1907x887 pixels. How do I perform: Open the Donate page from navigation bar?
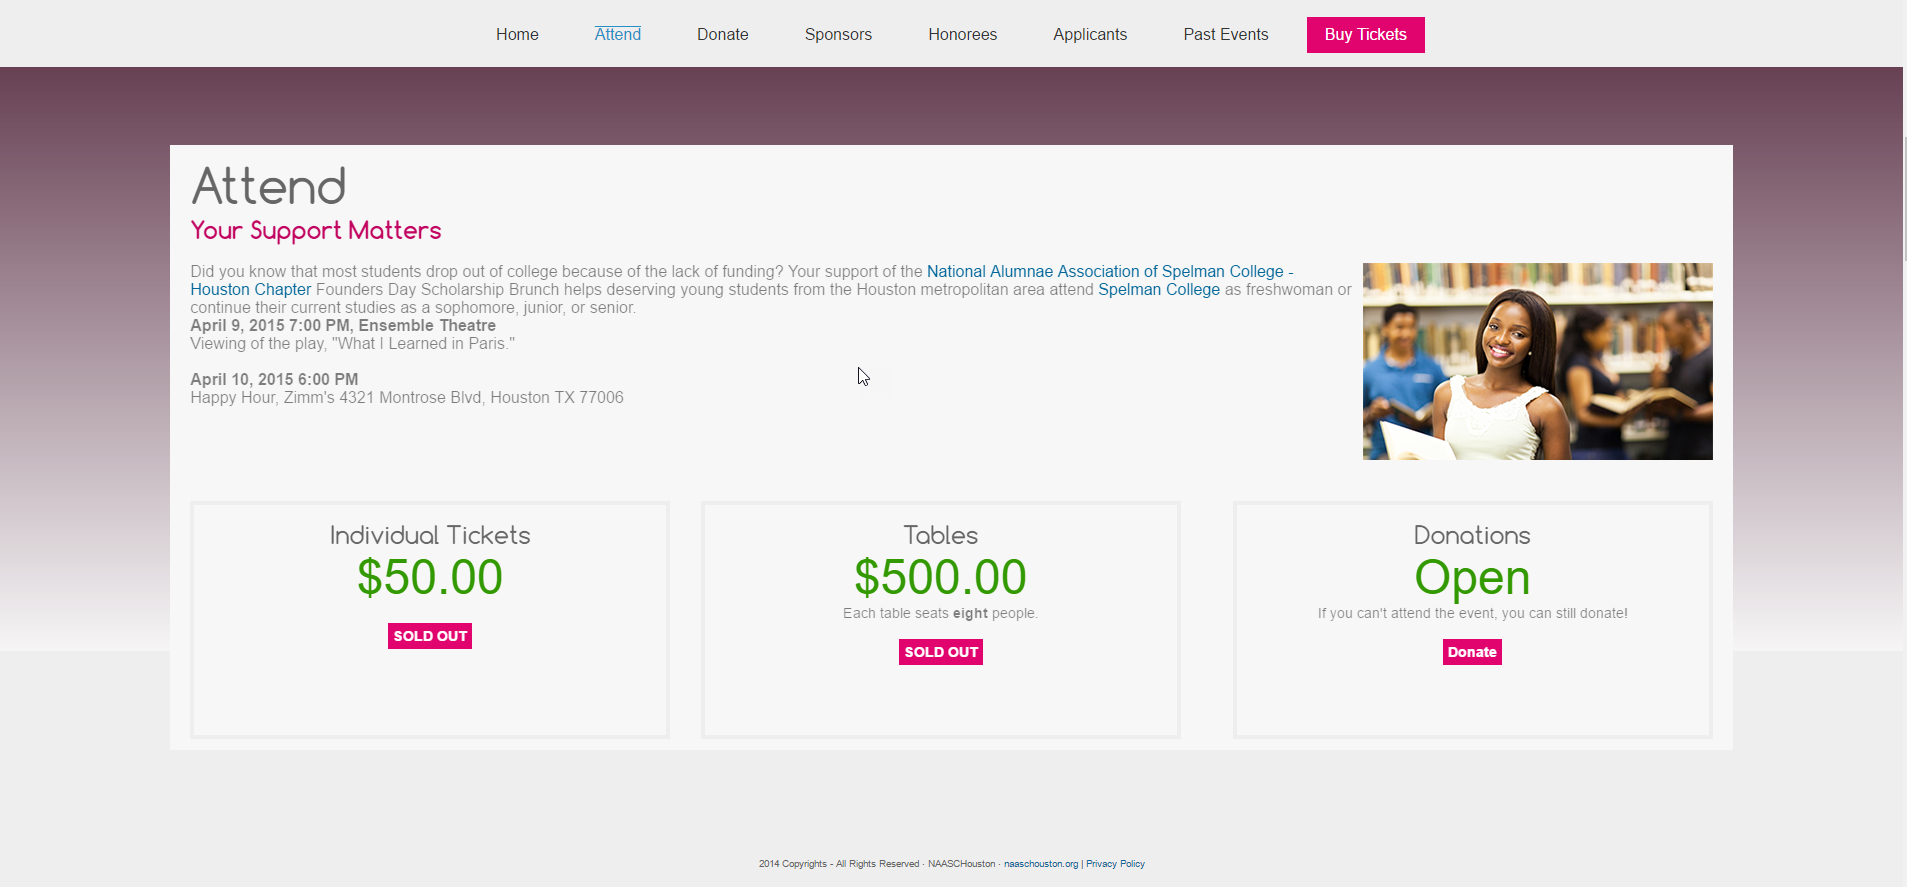[722, 35]
